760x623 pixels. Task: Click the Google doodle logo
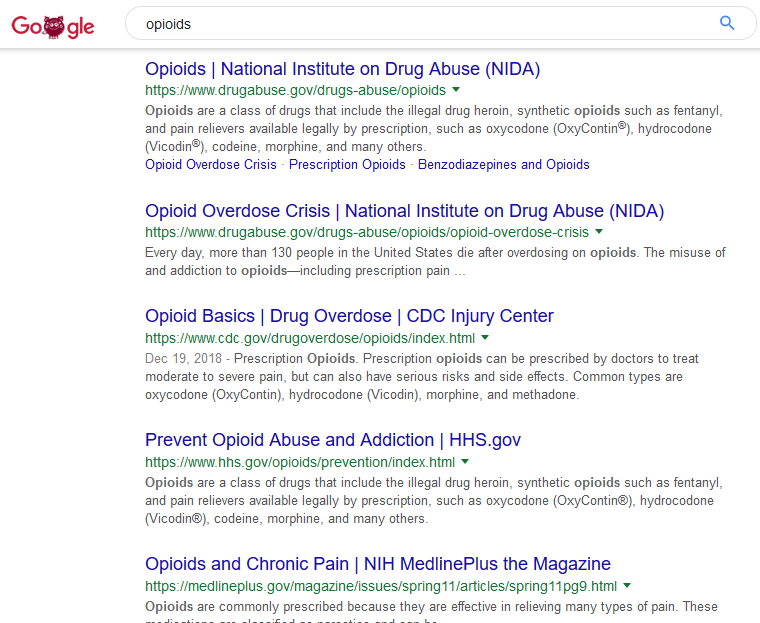tap(53, 26)
